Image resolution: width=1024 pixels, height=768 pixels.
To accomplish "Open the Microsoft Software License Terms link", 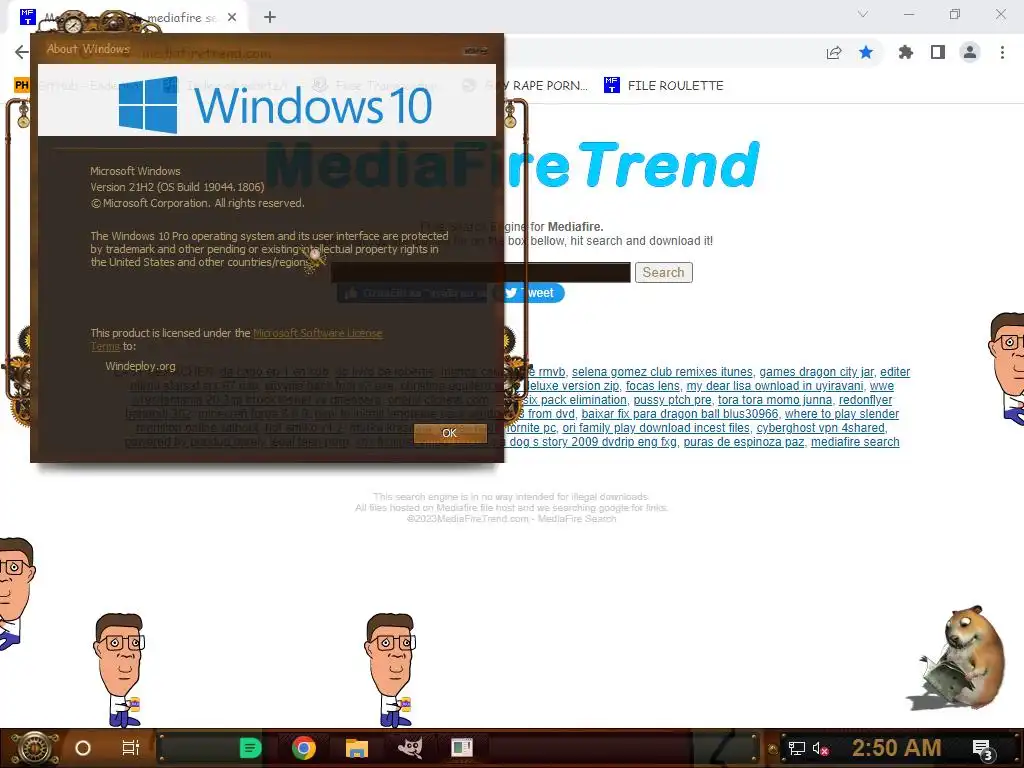I will (317, 333).
